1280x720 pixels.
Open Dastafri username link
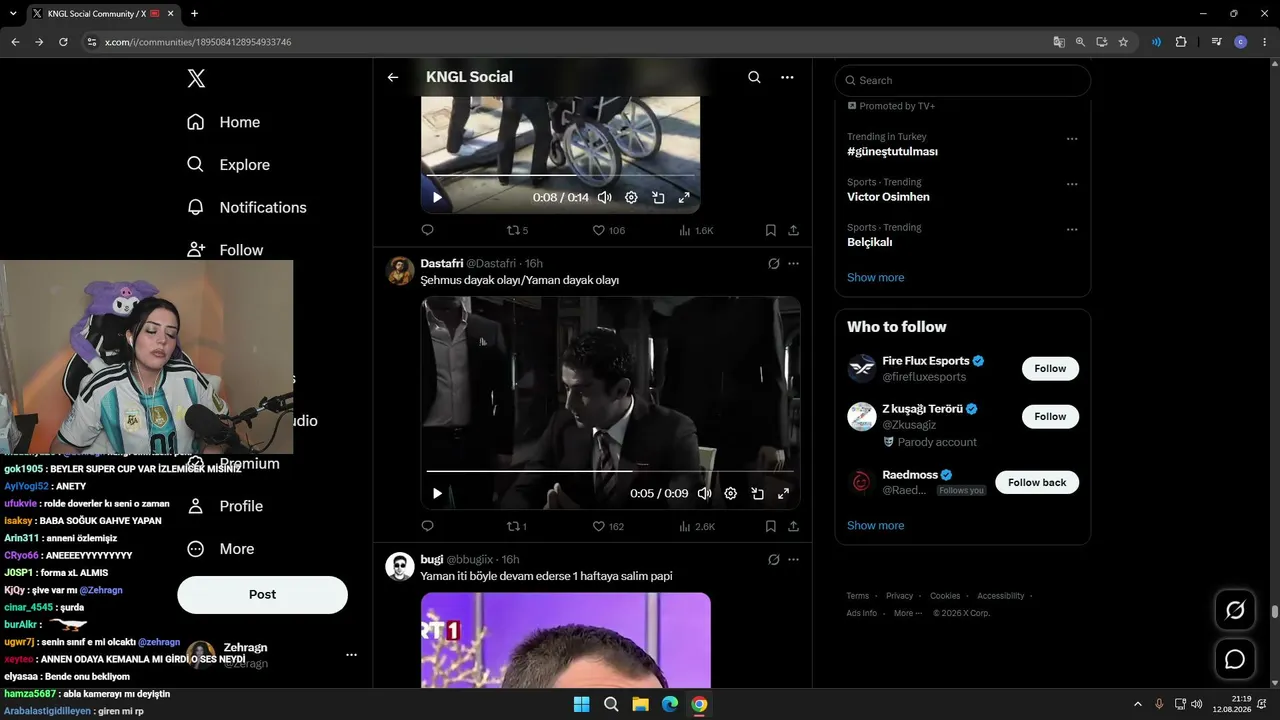[491, 263]
